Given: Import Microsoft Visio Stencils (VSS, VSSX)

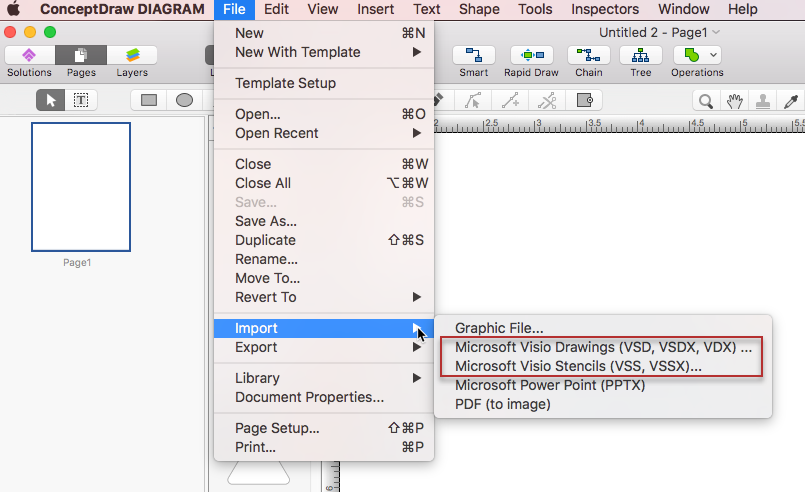Looking at the screenshot, I should coord(603,366).
